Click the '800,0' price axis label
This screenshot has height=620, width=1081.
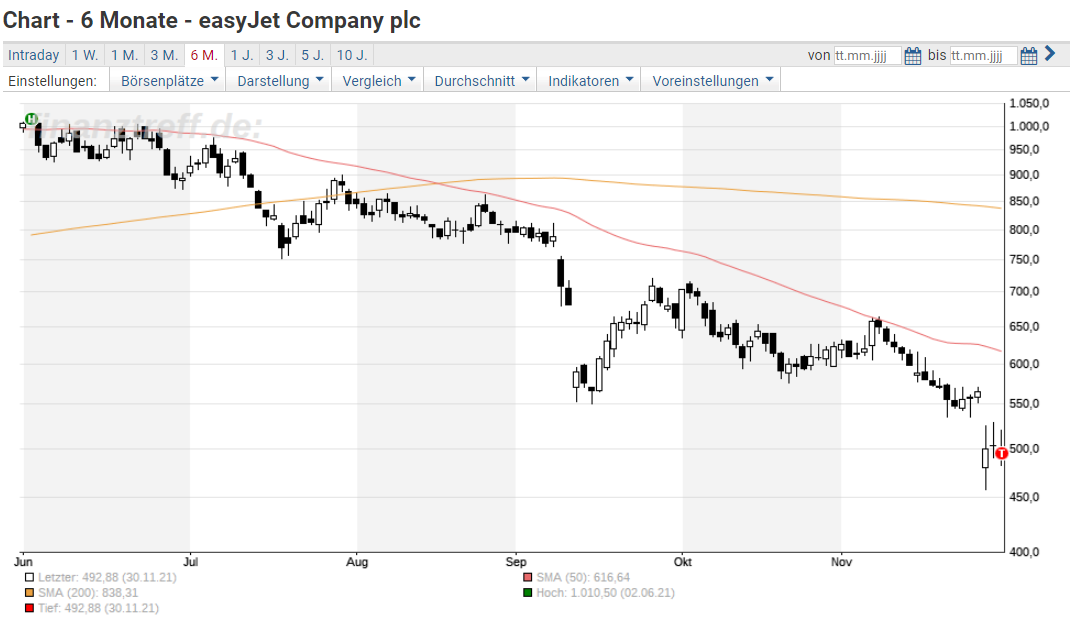(x=1024, y=230)
